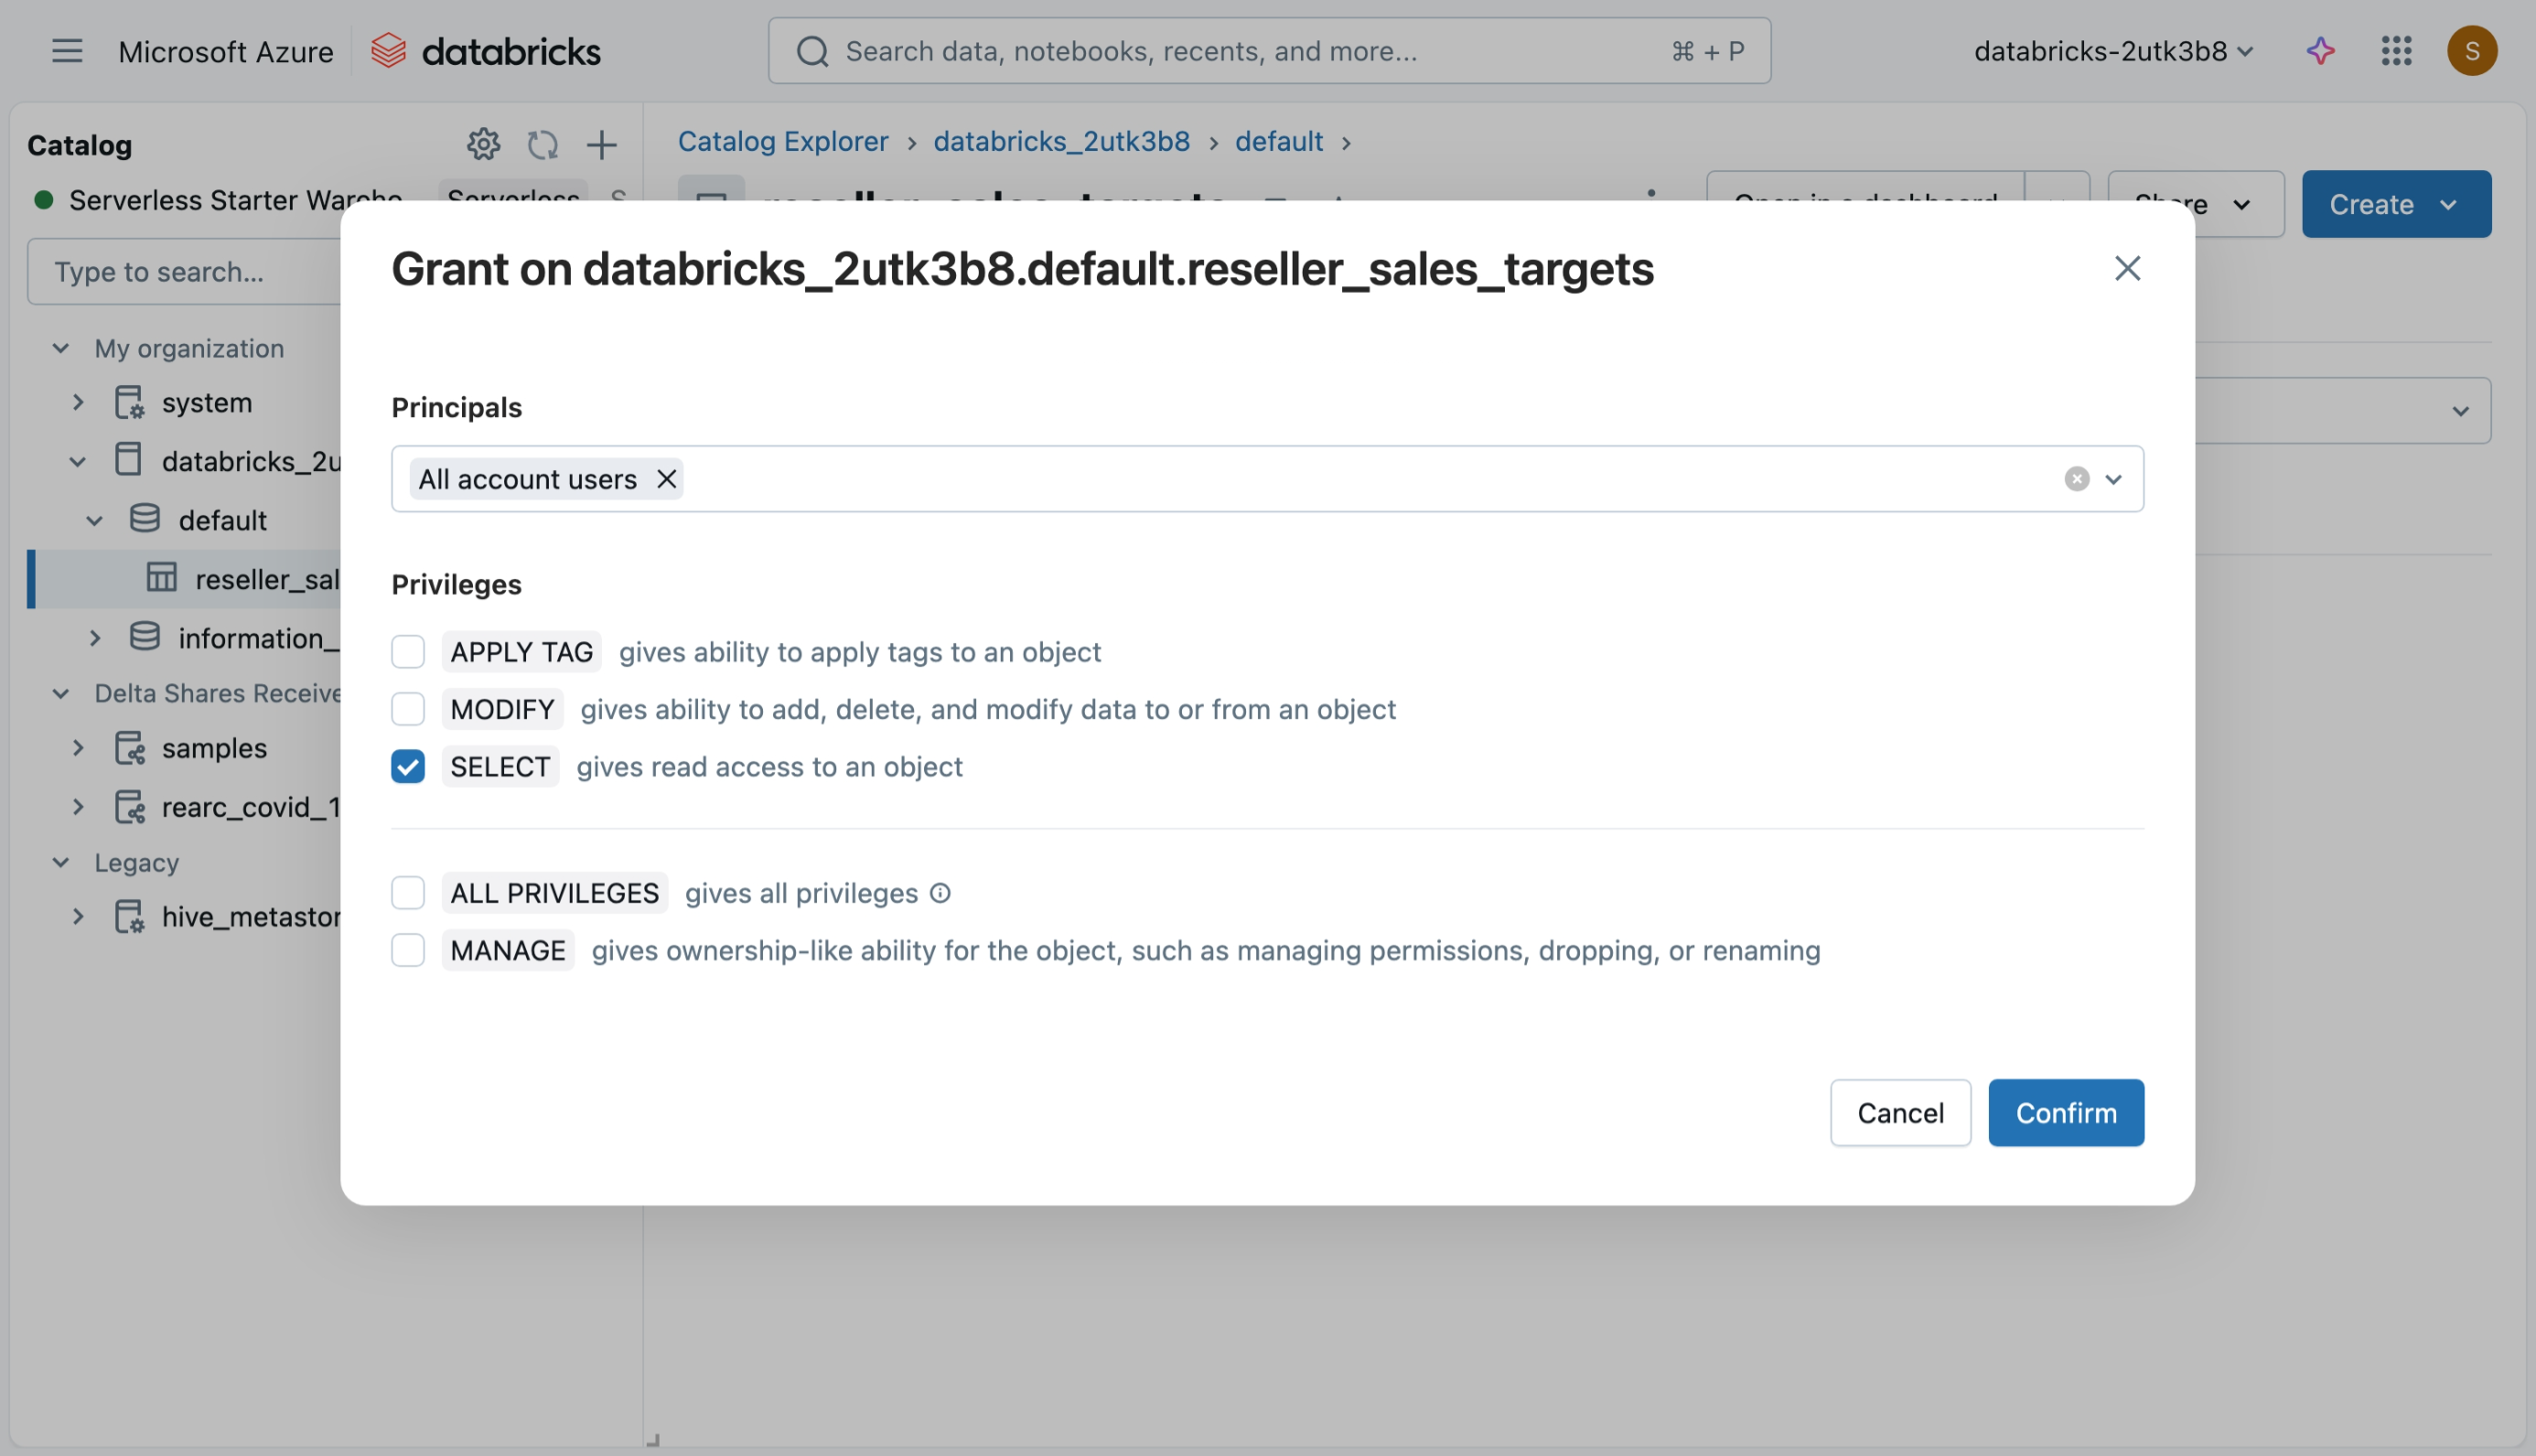Go to Catalog Explorer breadcrumb
This screenshot has width=2536, height=1456.
tap(783, 141)
